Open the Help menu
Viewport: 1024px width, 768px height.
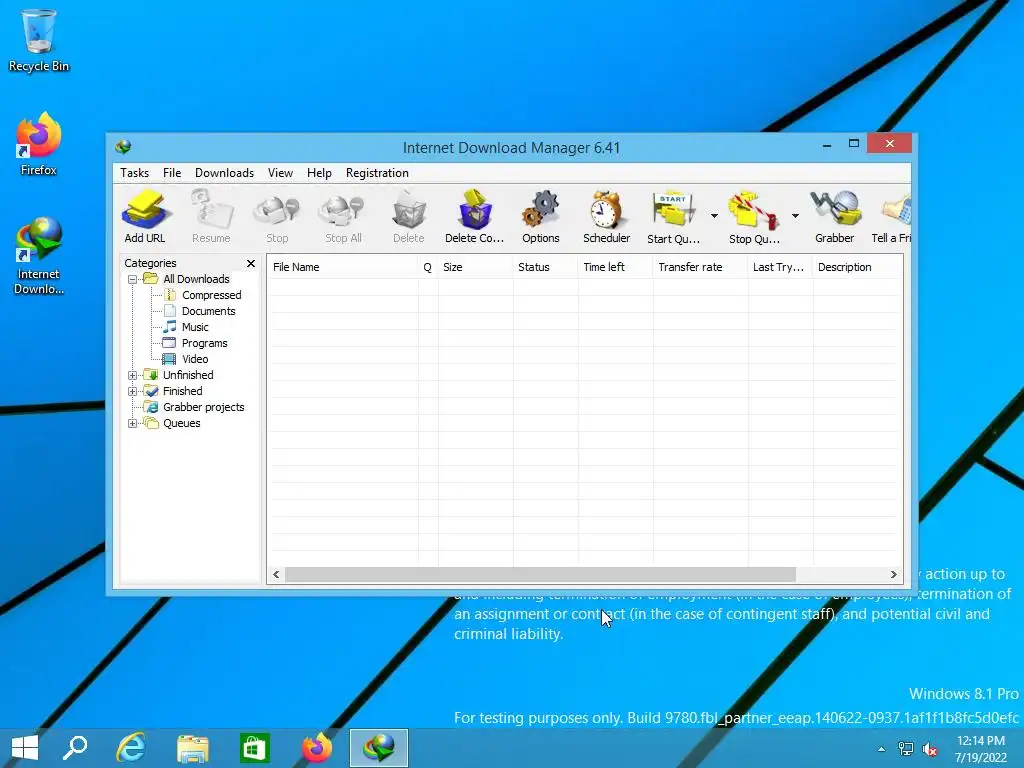[x=319, y=173]
